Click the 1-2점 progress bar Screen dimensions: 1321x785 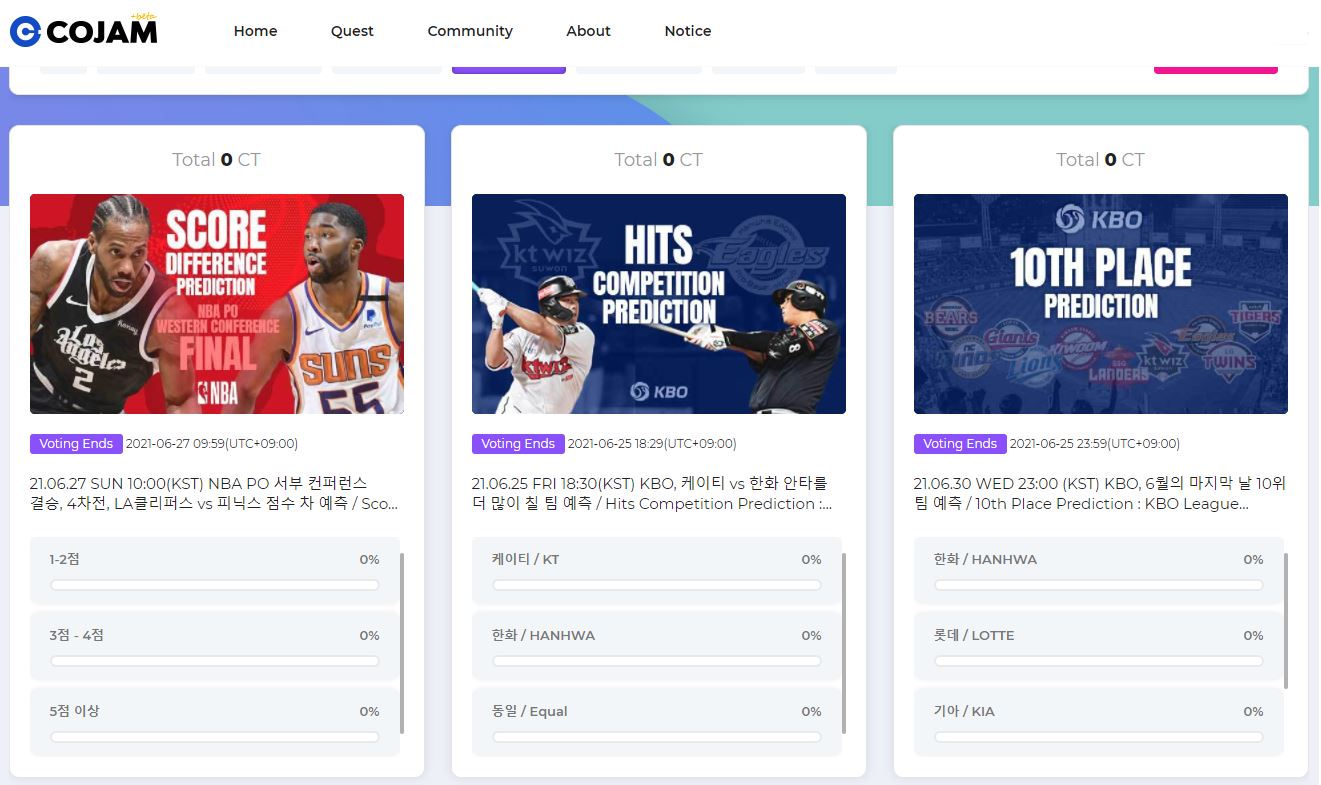[214, 585]
